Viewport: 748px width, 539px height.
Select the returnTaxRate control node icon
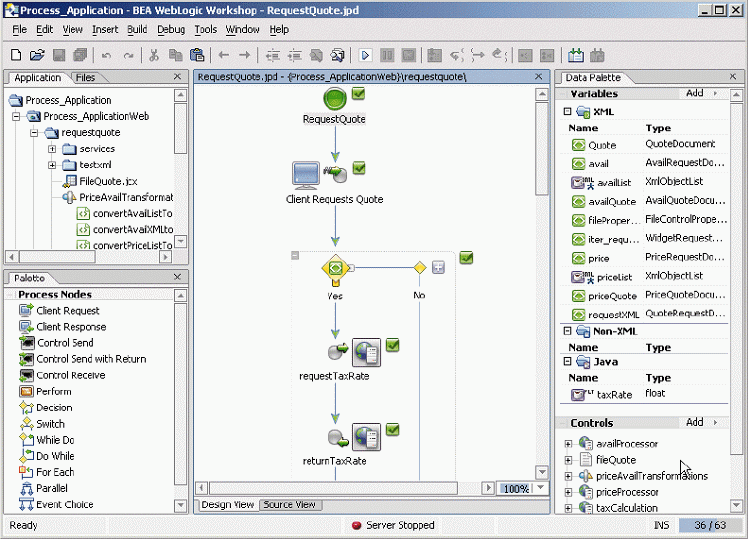click(x=366, y=437)
